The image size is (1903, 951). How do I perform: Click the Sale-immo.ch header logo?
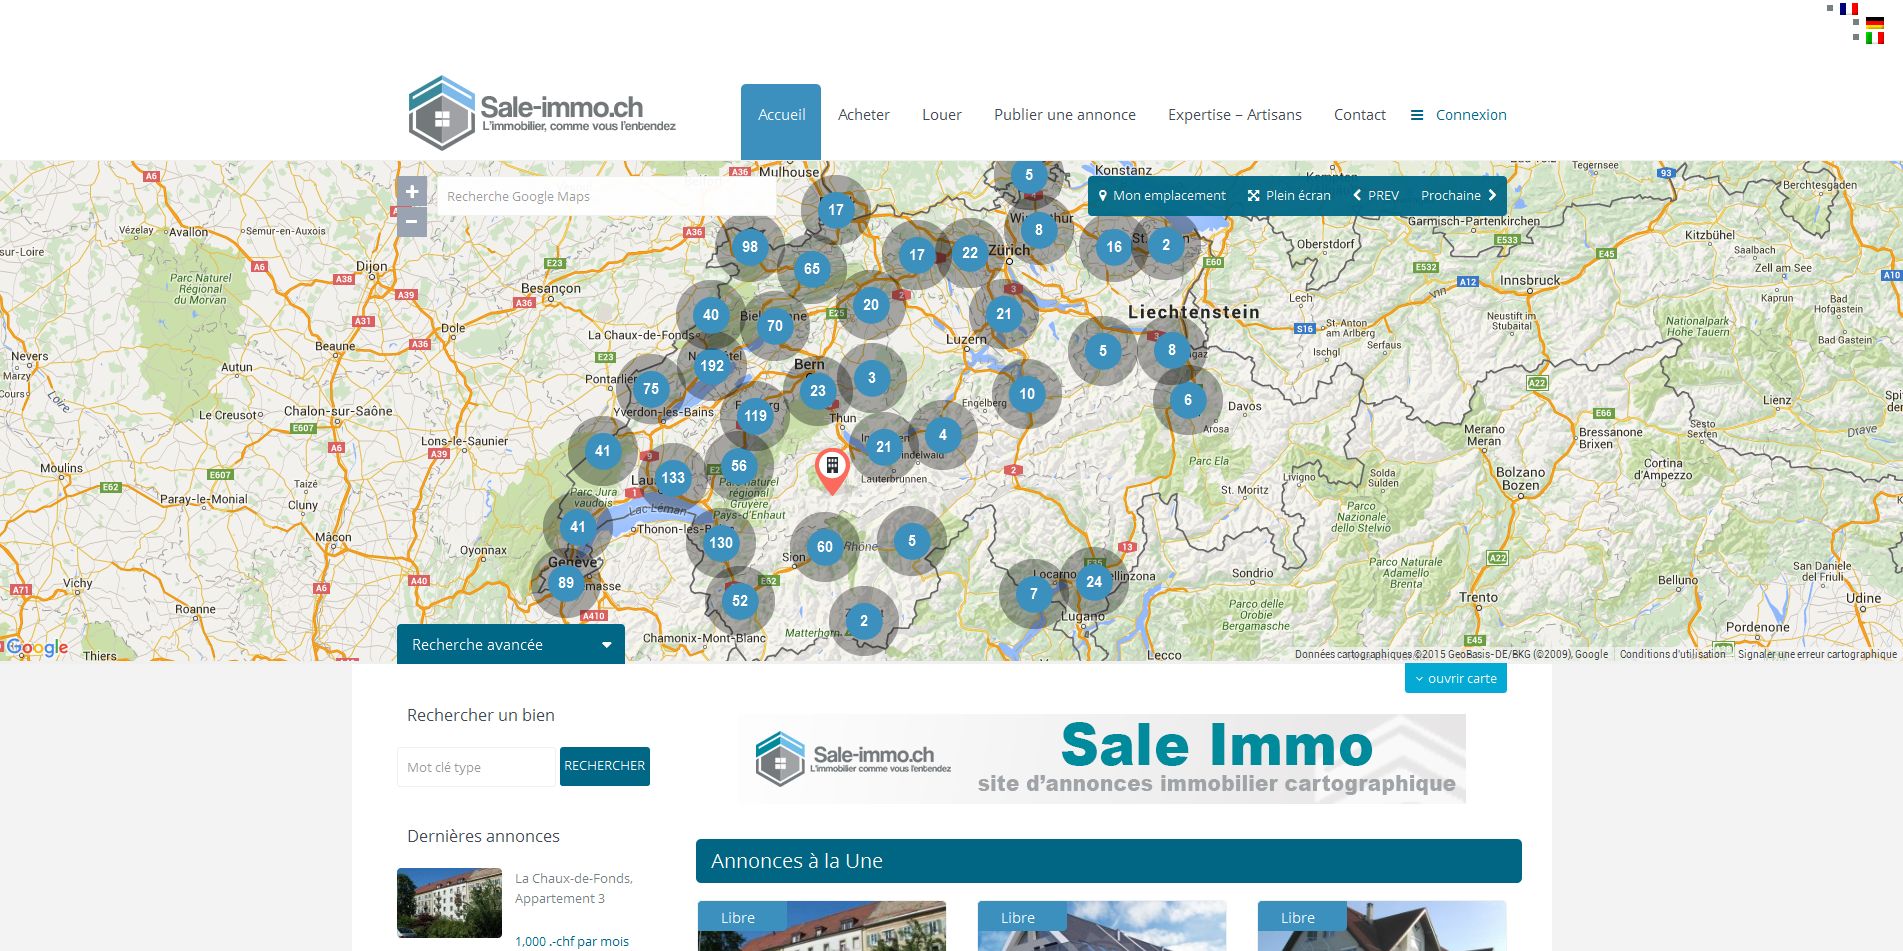point(542,113)
